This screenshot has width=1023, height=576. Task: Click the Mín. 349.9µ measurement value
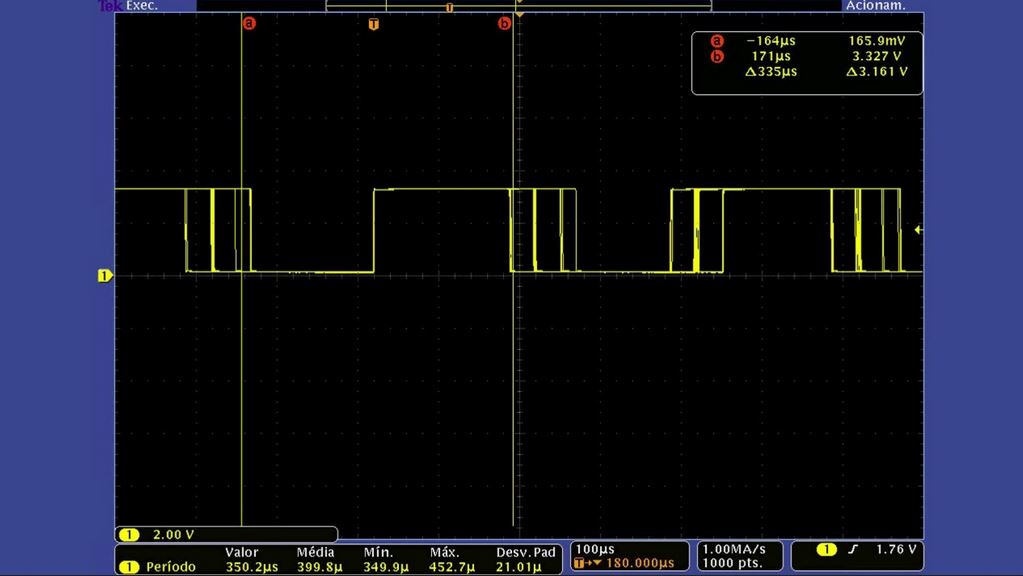point(386,566)
